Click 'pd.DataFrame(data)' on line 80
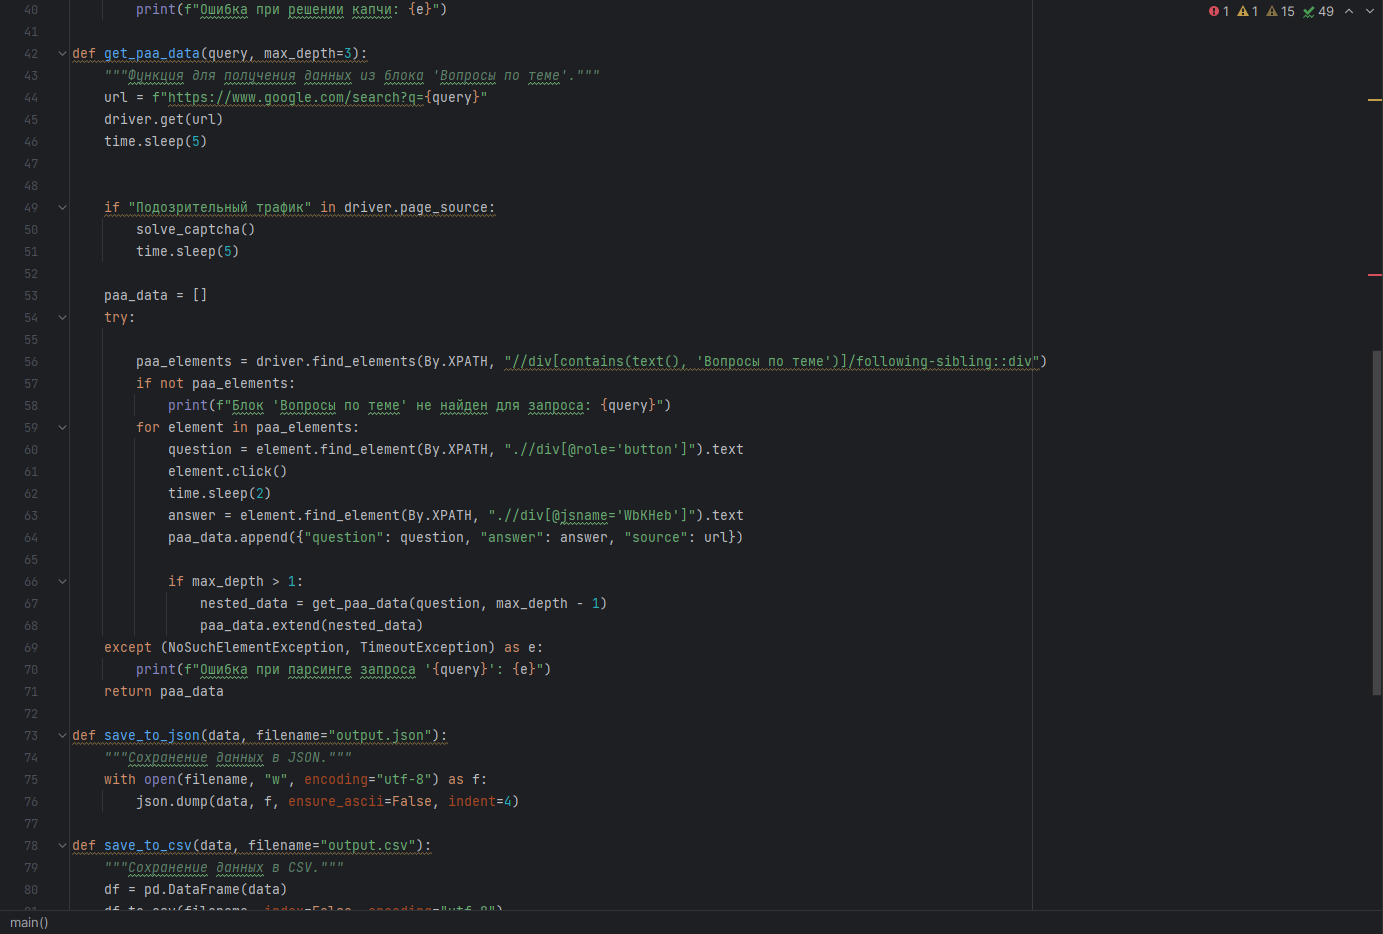This screenshot has width=1383, height=934. (x=216, y=890)
